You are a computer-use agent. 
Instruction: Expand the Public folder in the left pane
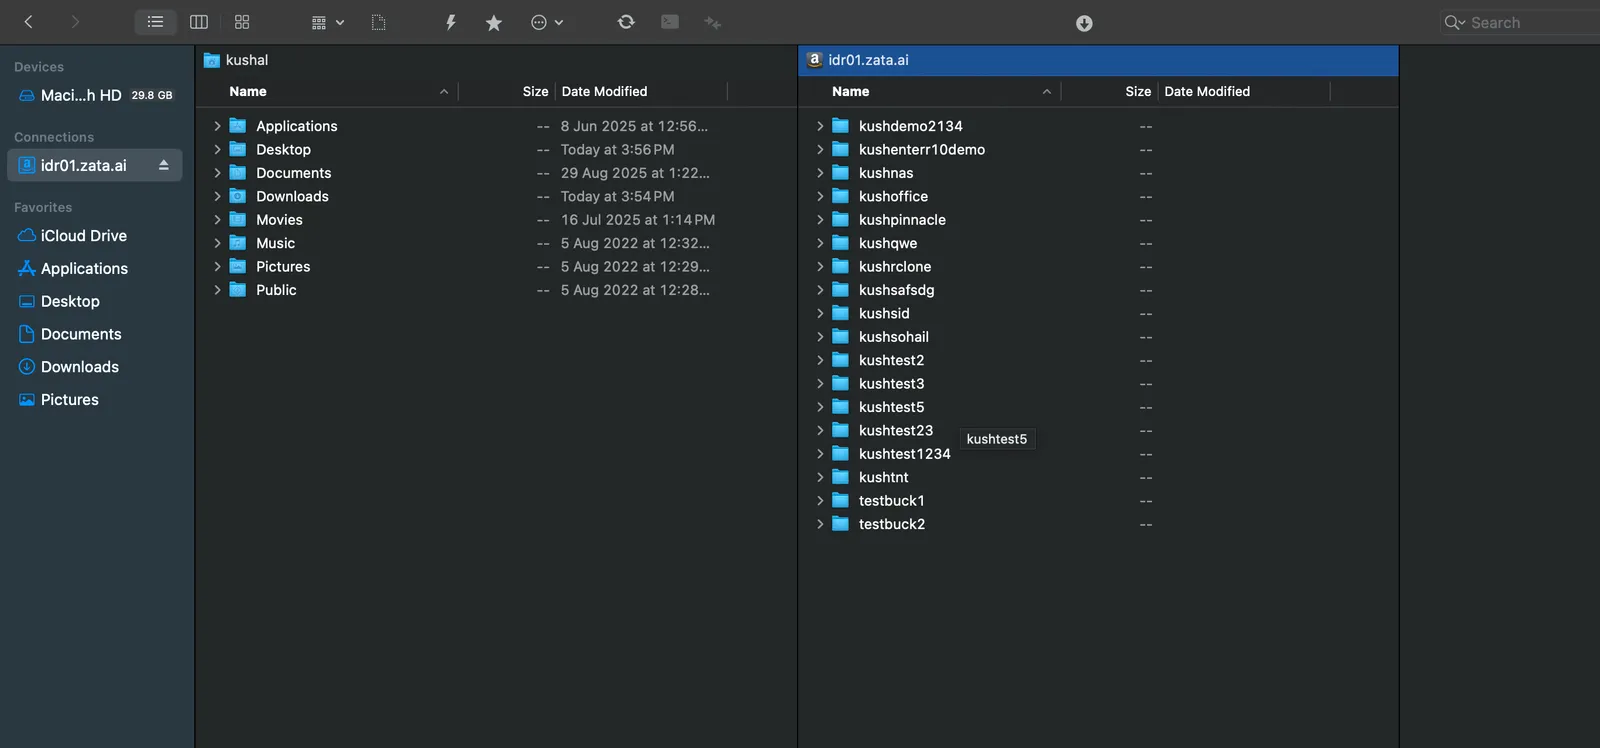(x=217, y=290)
